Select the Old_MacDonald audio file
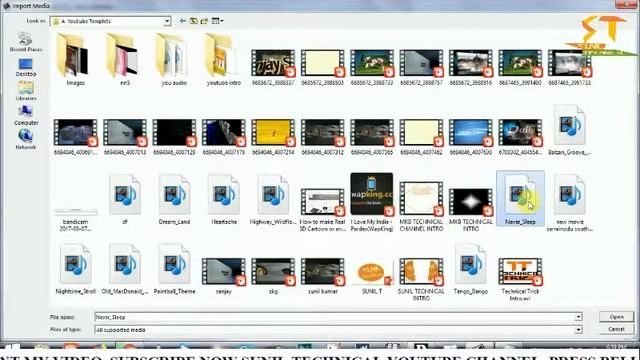 [125, 269]
